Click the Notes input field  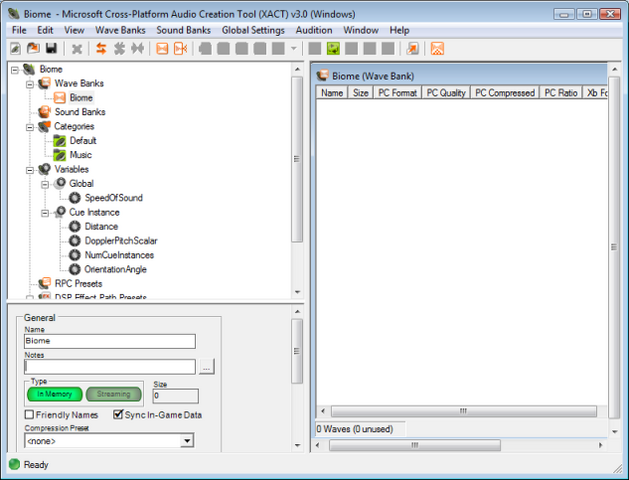click(110, 367)
